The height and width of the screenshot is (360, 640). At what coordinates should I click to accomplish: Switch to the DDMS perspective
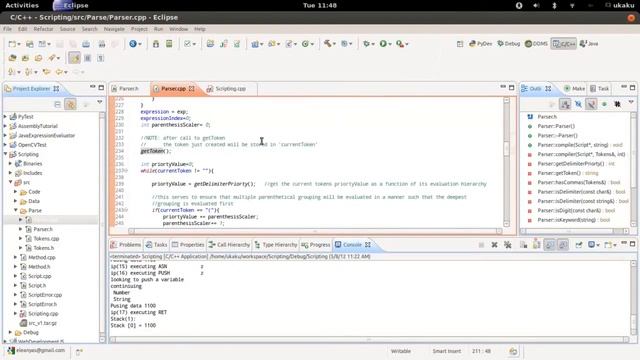(x=536, y=44)
